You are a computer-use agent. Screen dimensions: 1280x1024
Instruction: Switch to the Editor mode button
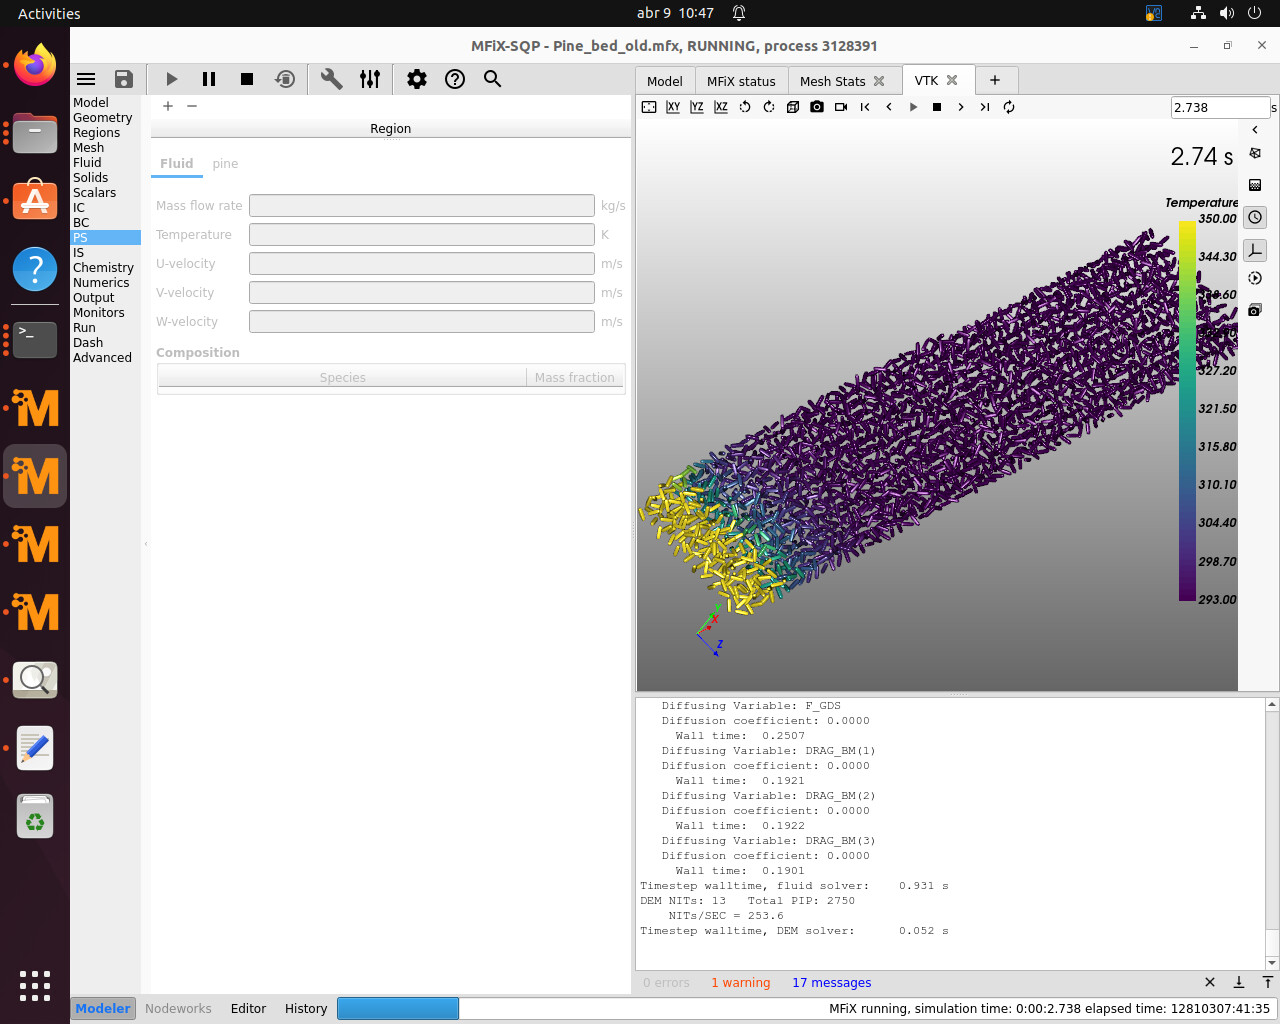point(248,1008)
